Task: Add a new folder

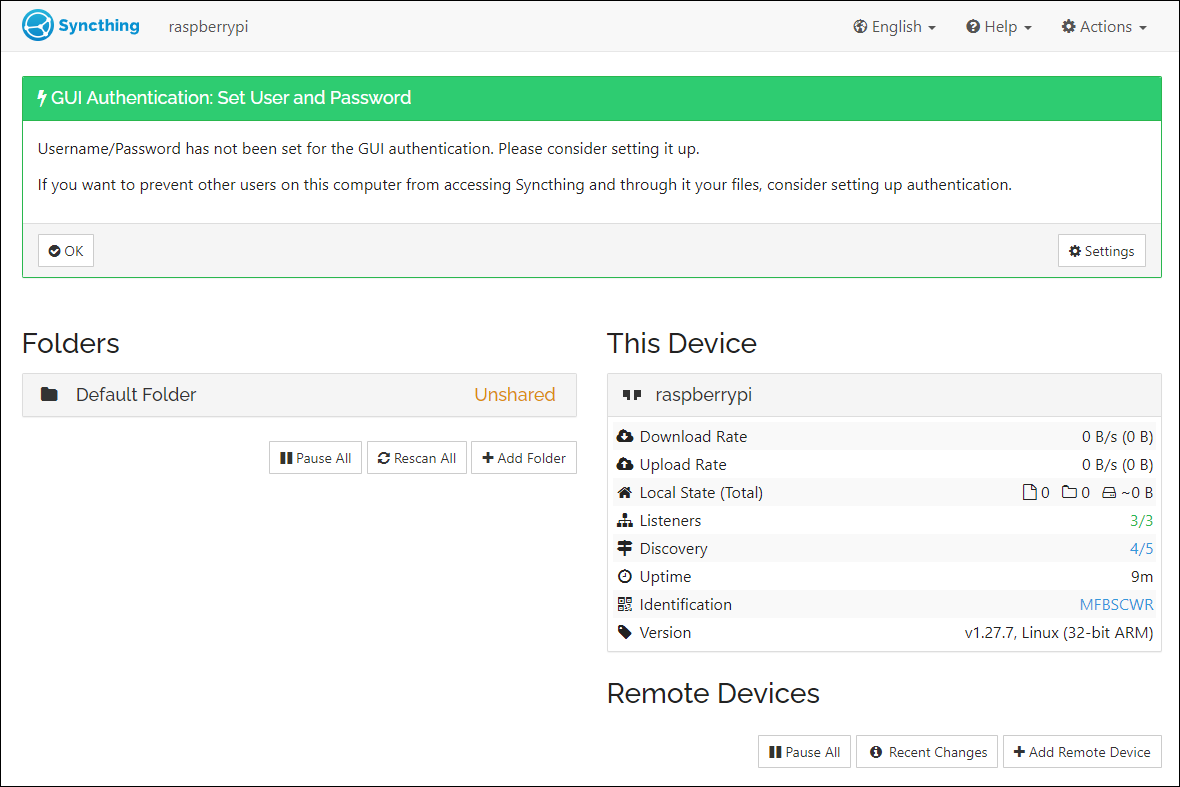Action: (x=524, y=457)
